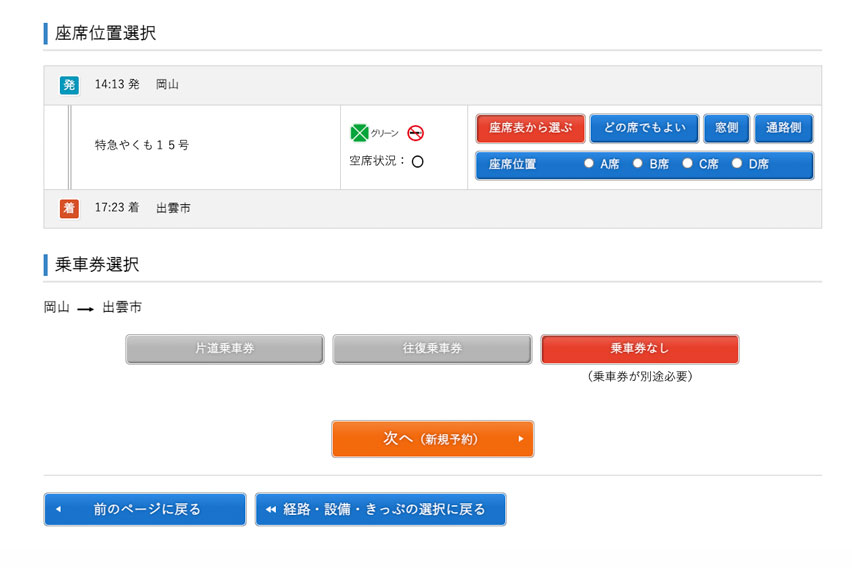Click the orange 着 arrival badge

tap(68, 208)
